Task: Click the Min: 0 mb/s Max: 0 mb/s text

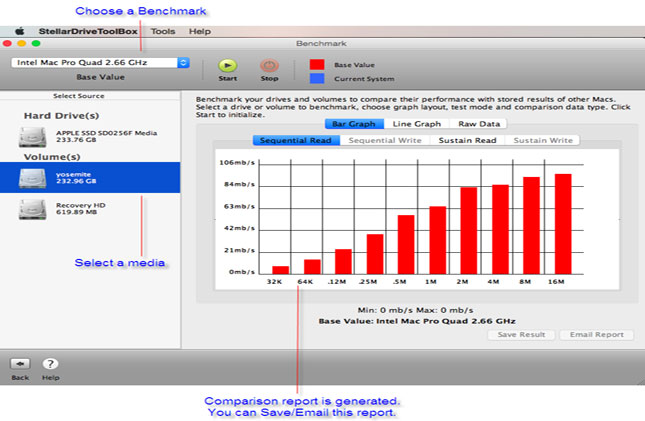Action: tap(415, 310)
